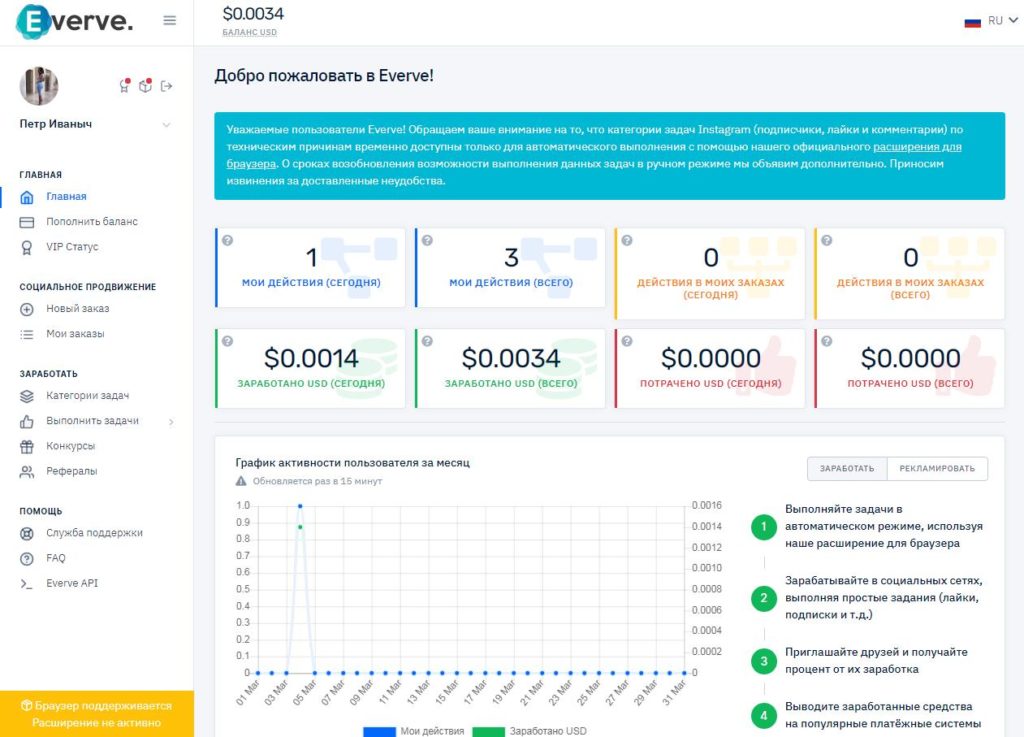This screenshot has height=737, width=1024.
Task: Open Конкурсы page
Action: (71, 446)
